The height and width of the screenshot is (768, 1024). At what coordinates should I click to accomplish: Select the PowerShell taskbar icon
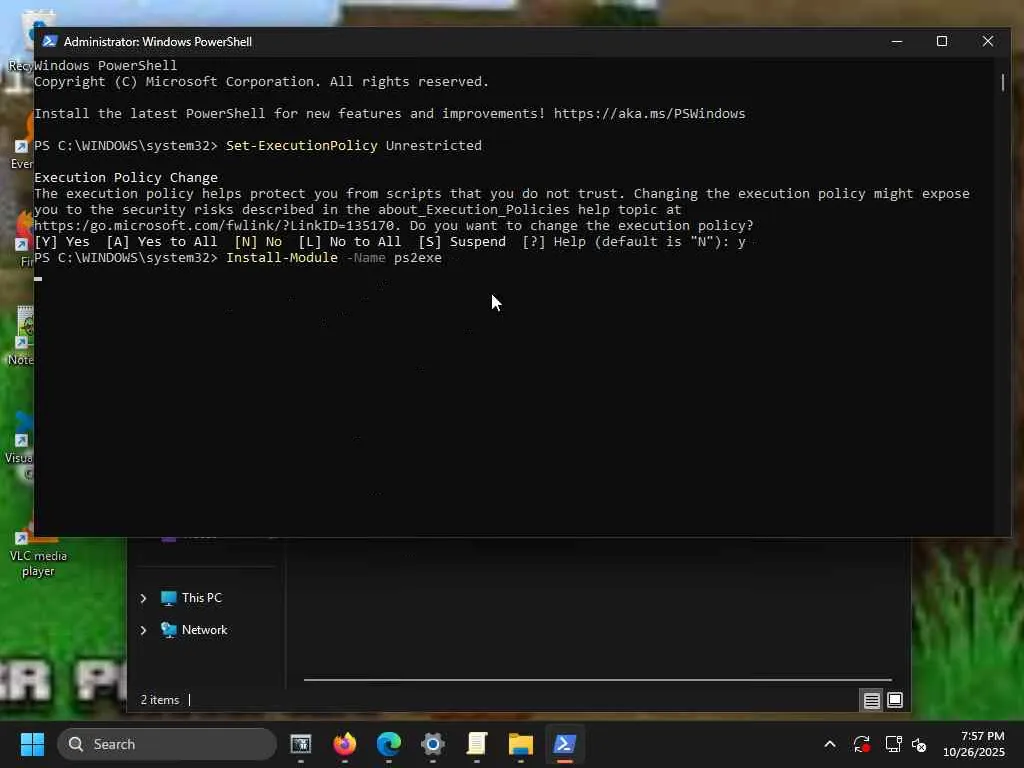click(x=565, y=744)
